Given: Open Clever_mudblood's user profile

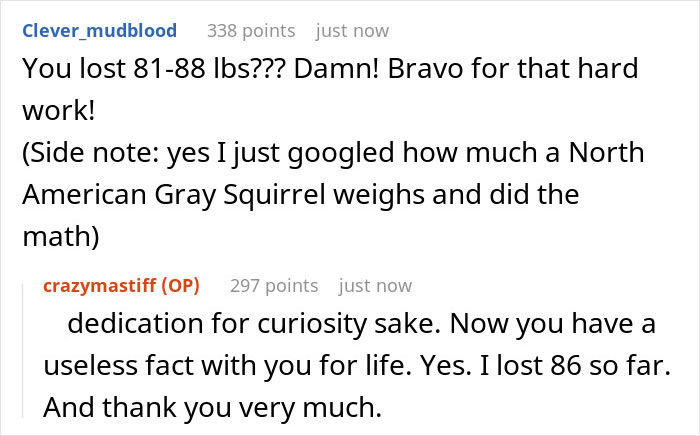Looking at the screenshot, I should [x=98, y=31].
